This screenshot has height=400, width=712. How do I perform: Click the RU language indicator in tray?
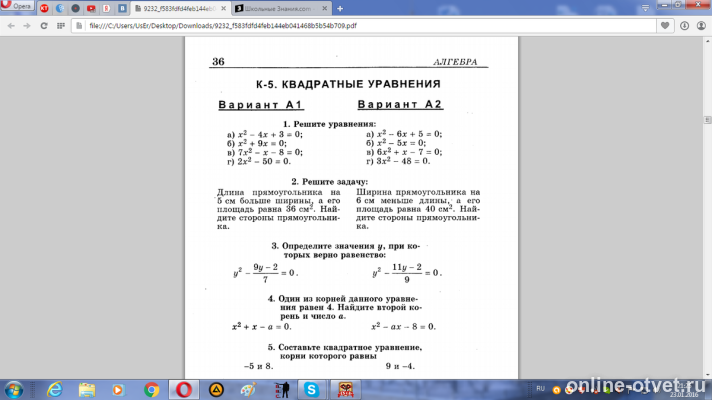coord(540,389)
